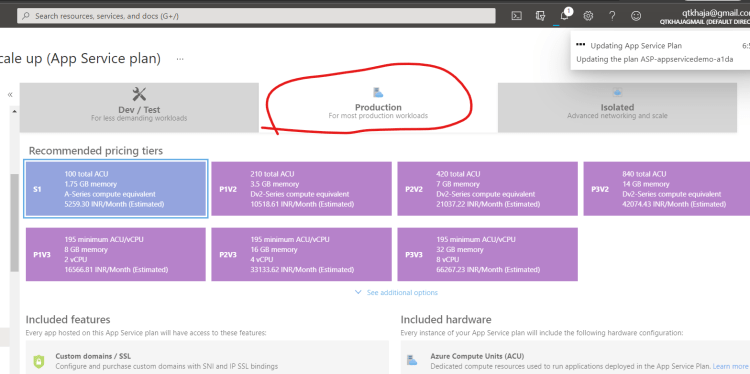
Task: Click the Included hardware heading
Action: point(446,319)
